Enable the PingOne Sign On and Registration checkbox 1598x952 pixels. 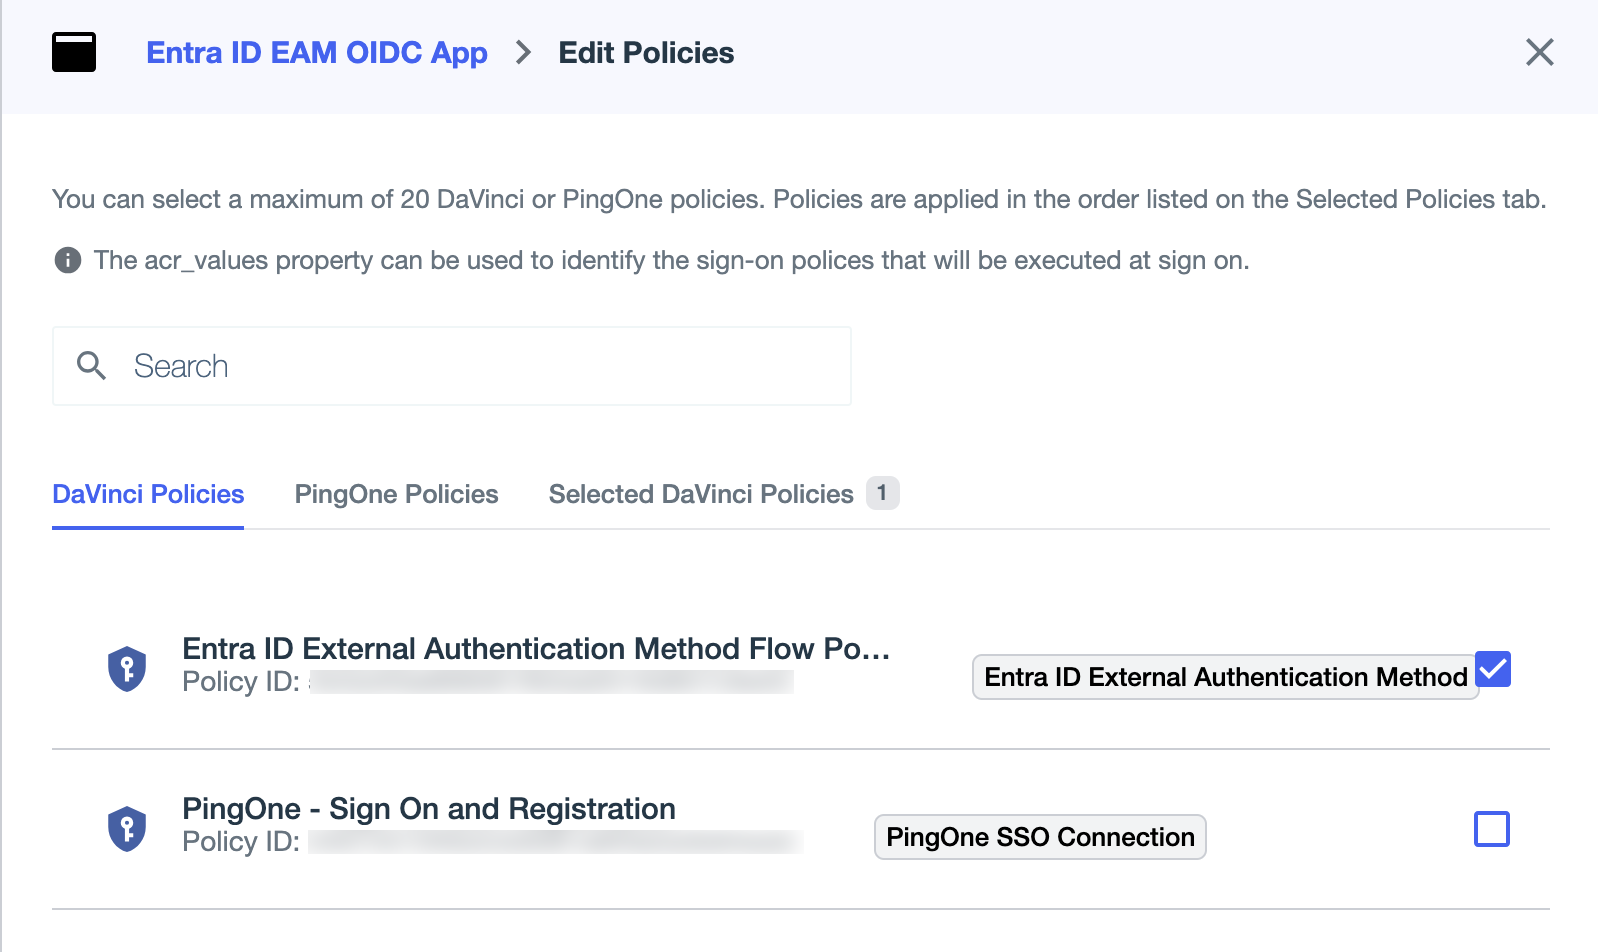pyautogui.click(x=1491, y=829)
